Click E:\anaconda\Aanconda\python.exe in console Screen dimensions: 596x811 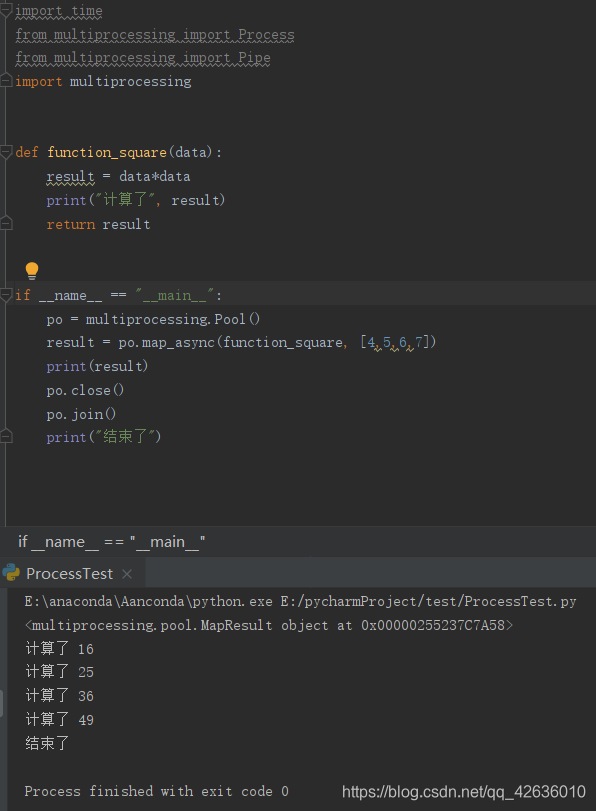point(148,602)
